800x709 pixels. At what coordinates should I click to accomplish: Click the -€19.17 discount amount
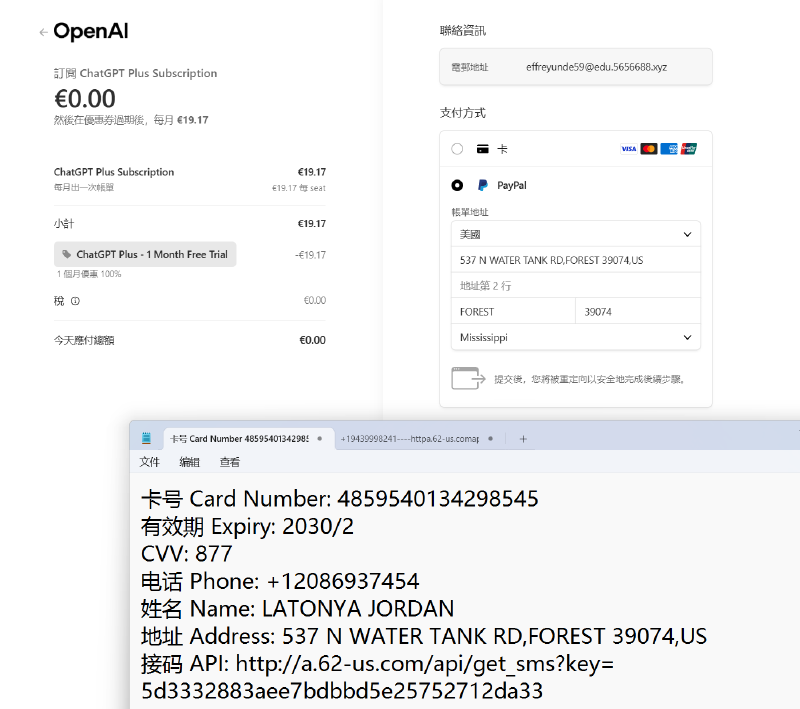(x=310, y=255)
